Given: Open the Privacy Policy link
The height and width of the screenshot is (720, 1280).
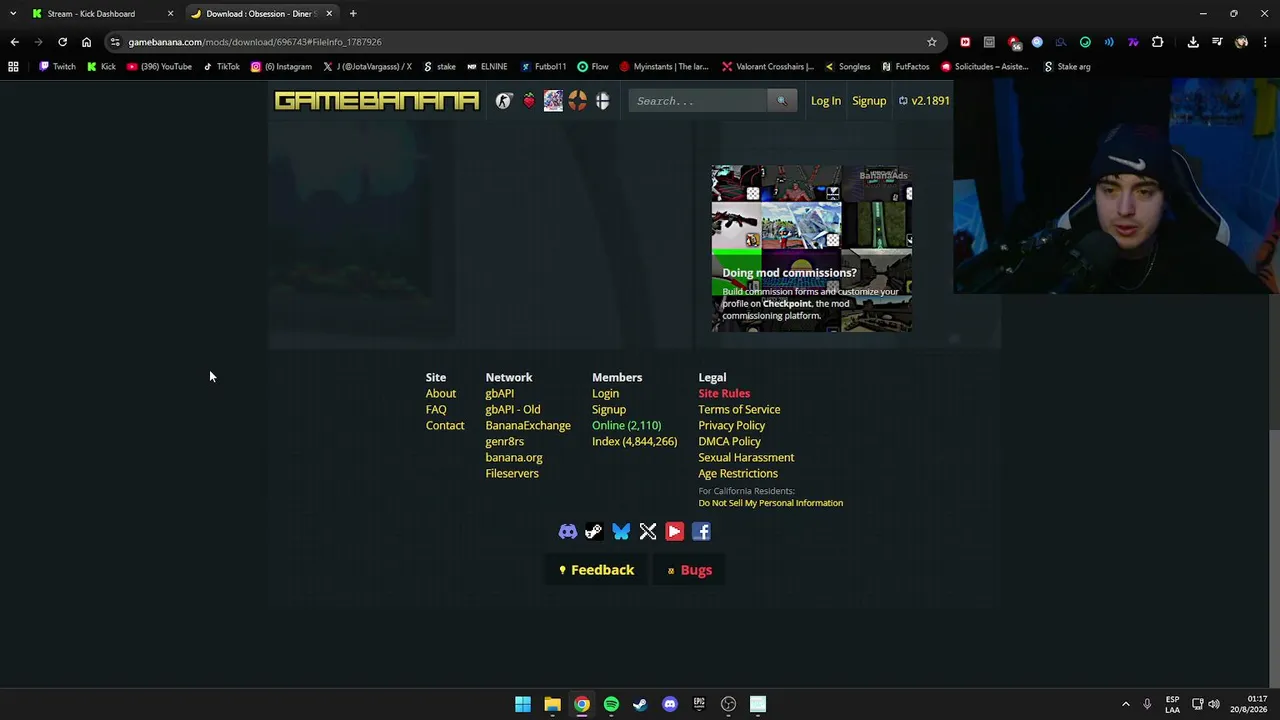Looking at the screenshot, I should [732, 426].
